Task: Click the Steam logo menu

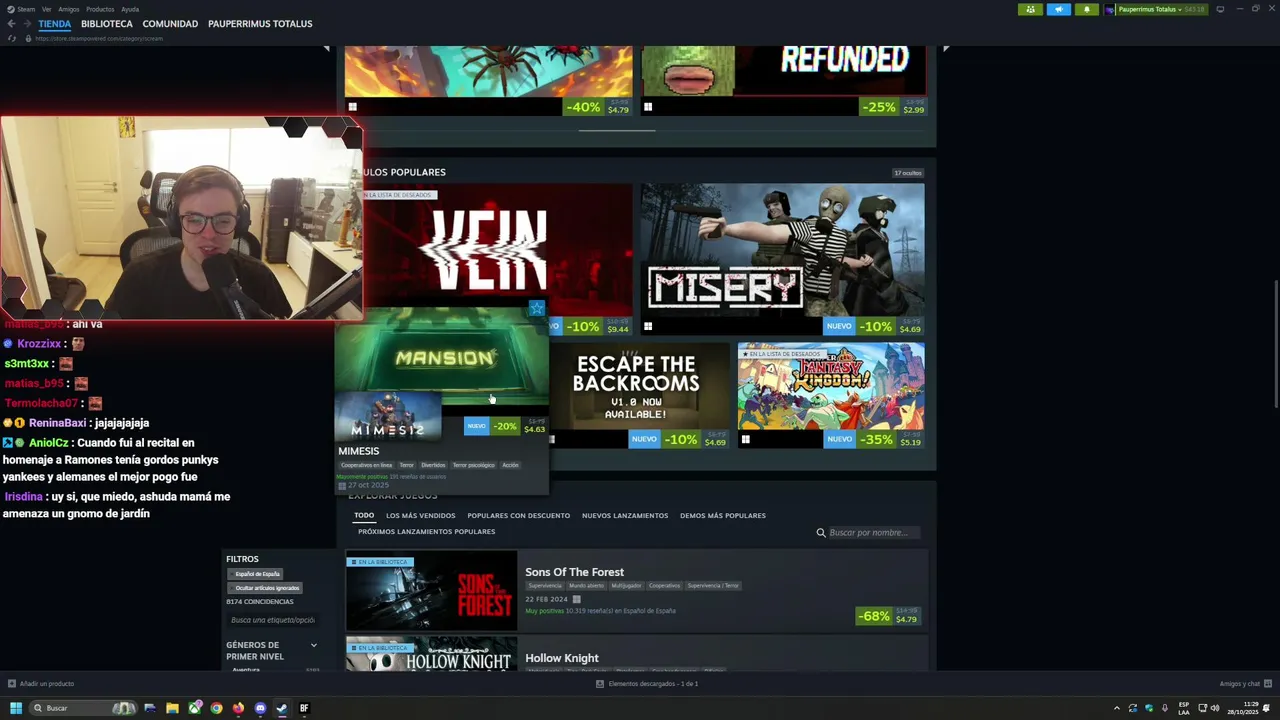Action: pos(11,9)
